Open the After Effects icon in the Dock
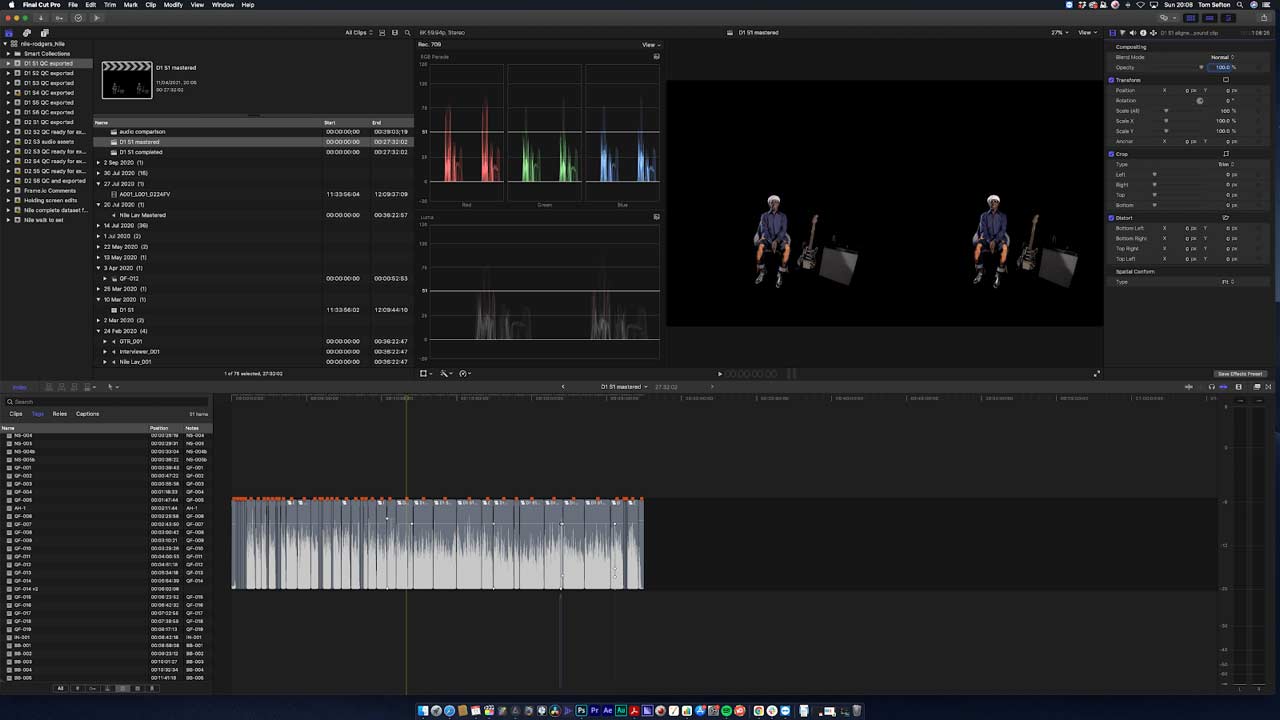Screen dimensions: 1280x720 click(x=607, y=711)
